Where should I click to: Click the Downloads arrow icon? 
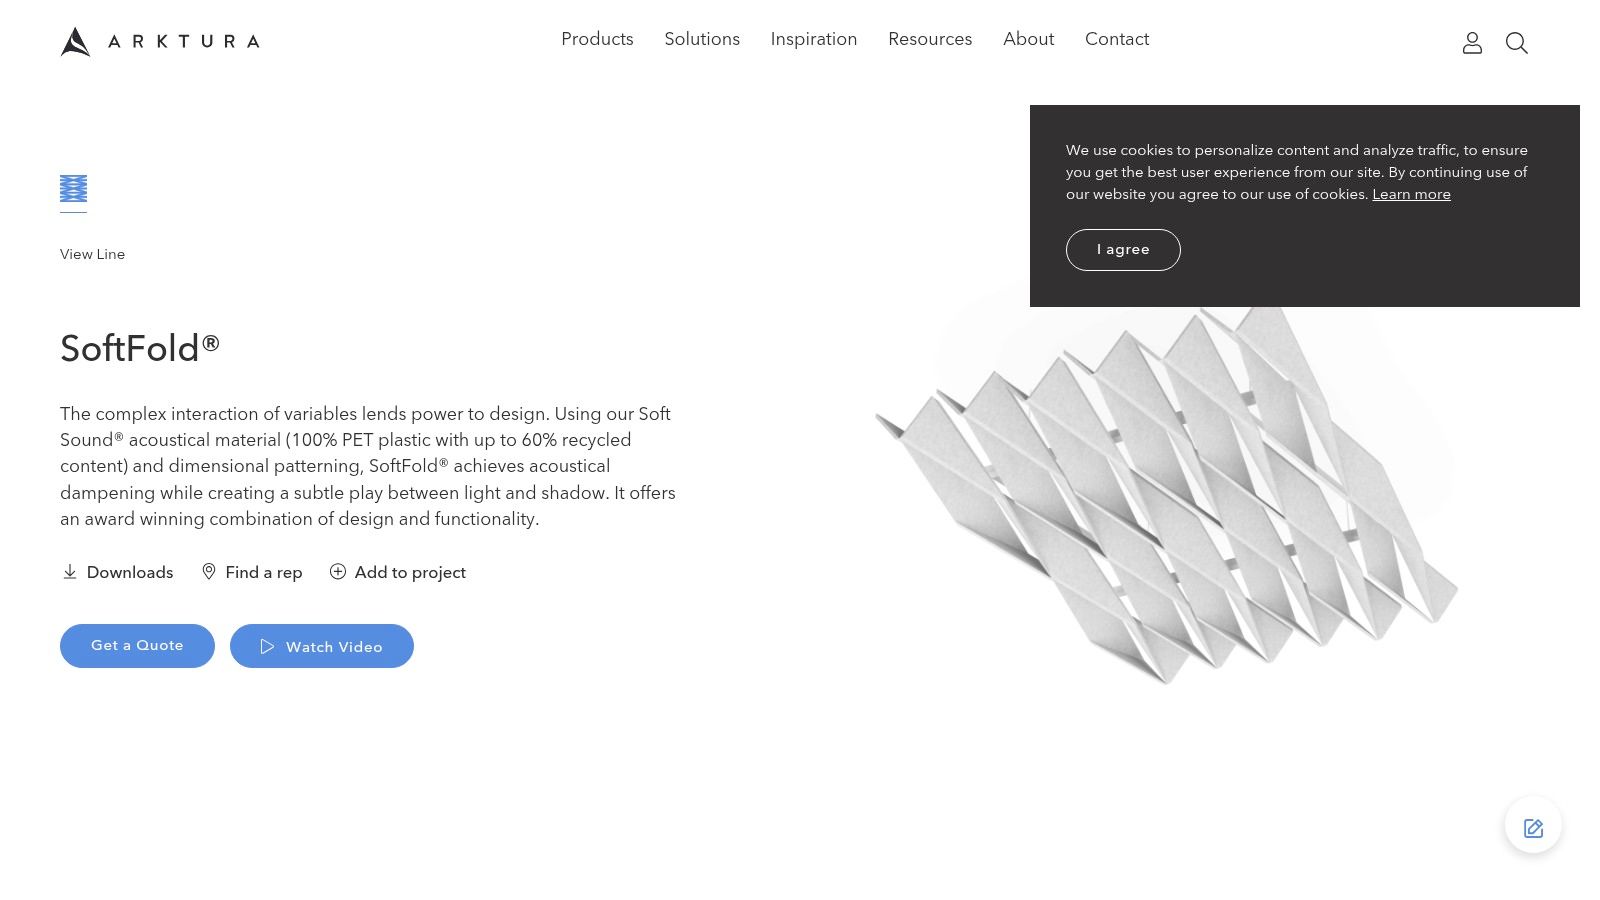click(x=70, y=572)
